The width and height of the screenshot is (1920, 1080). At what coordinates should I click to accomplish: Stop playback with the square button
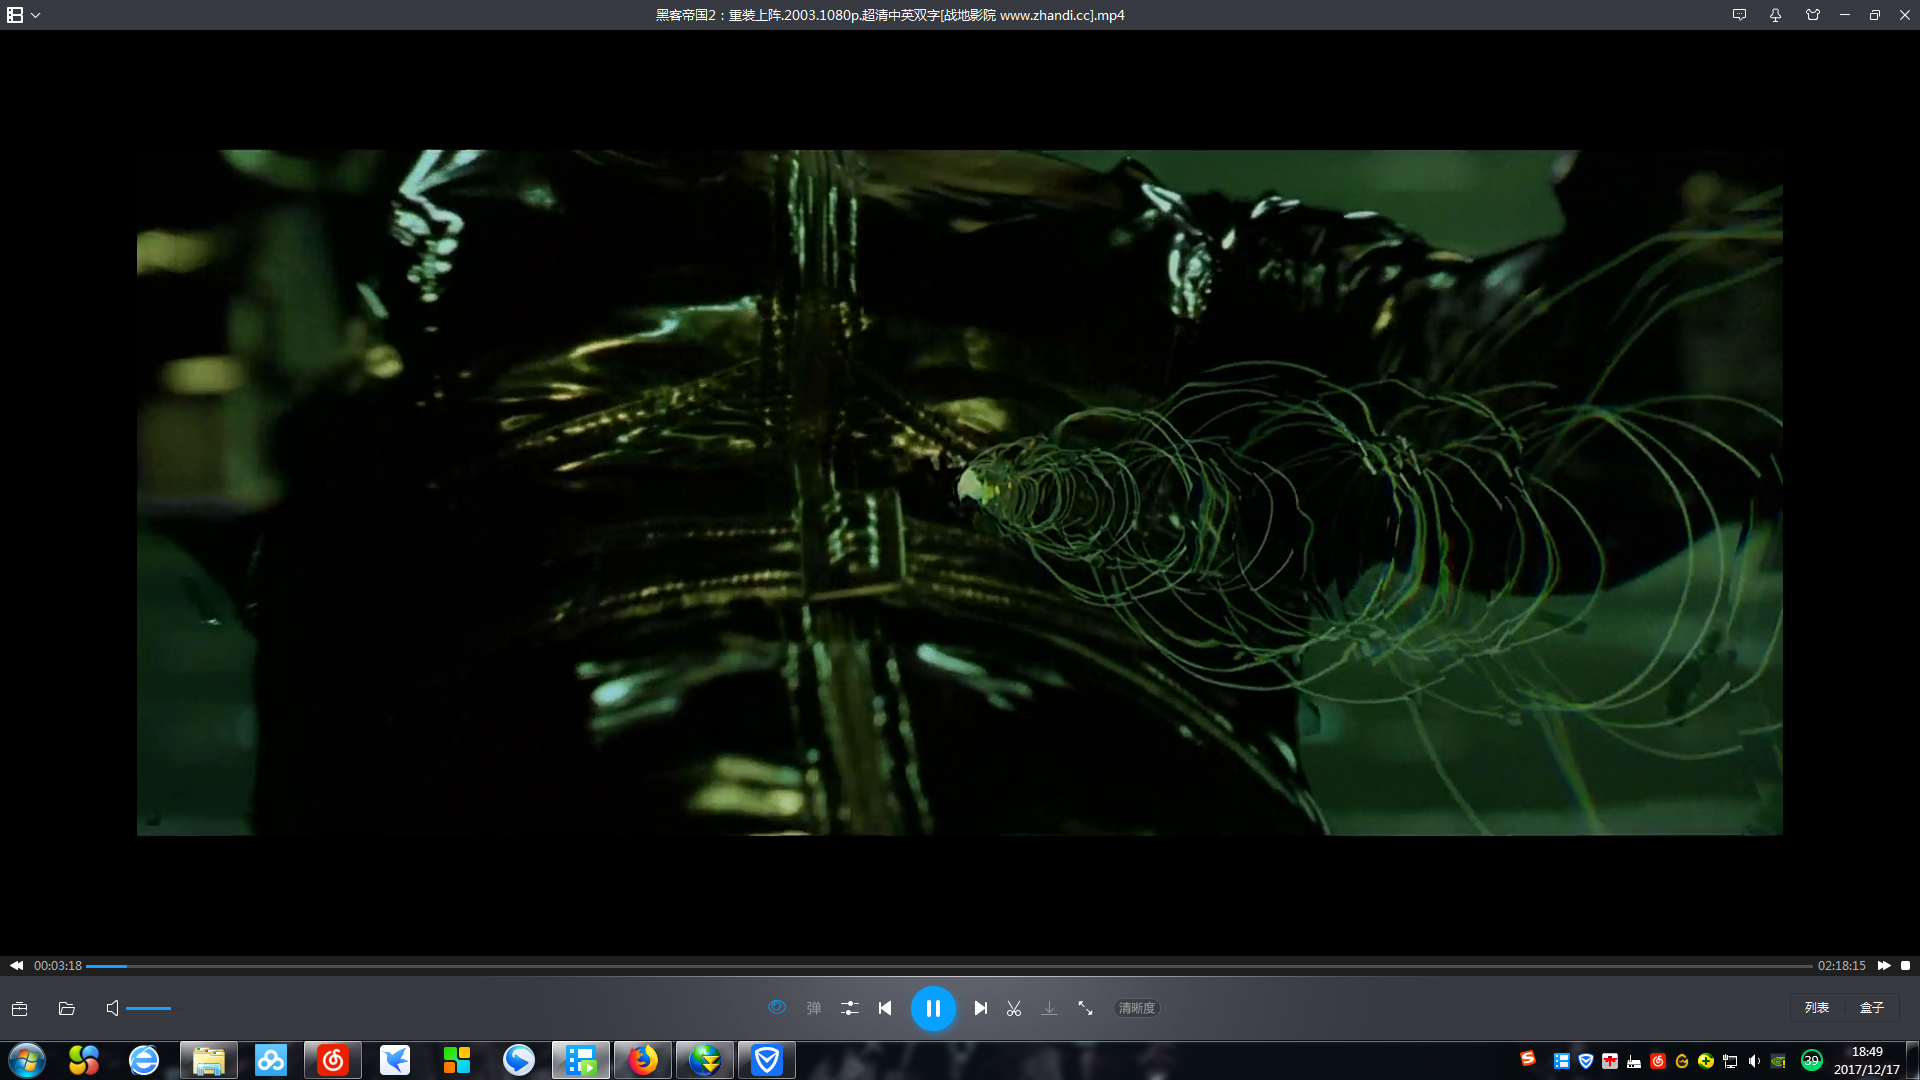1906,966
